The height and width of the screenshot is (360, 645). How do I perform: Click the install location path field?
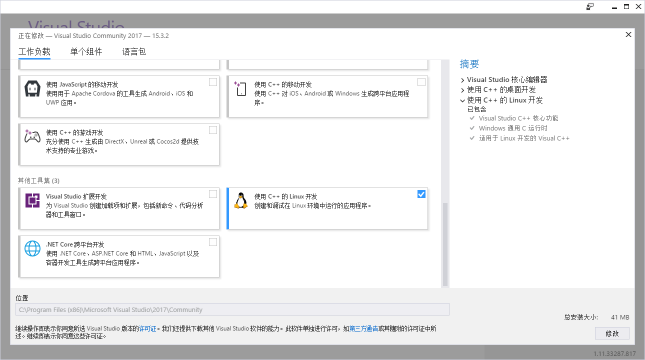[232, 310]
